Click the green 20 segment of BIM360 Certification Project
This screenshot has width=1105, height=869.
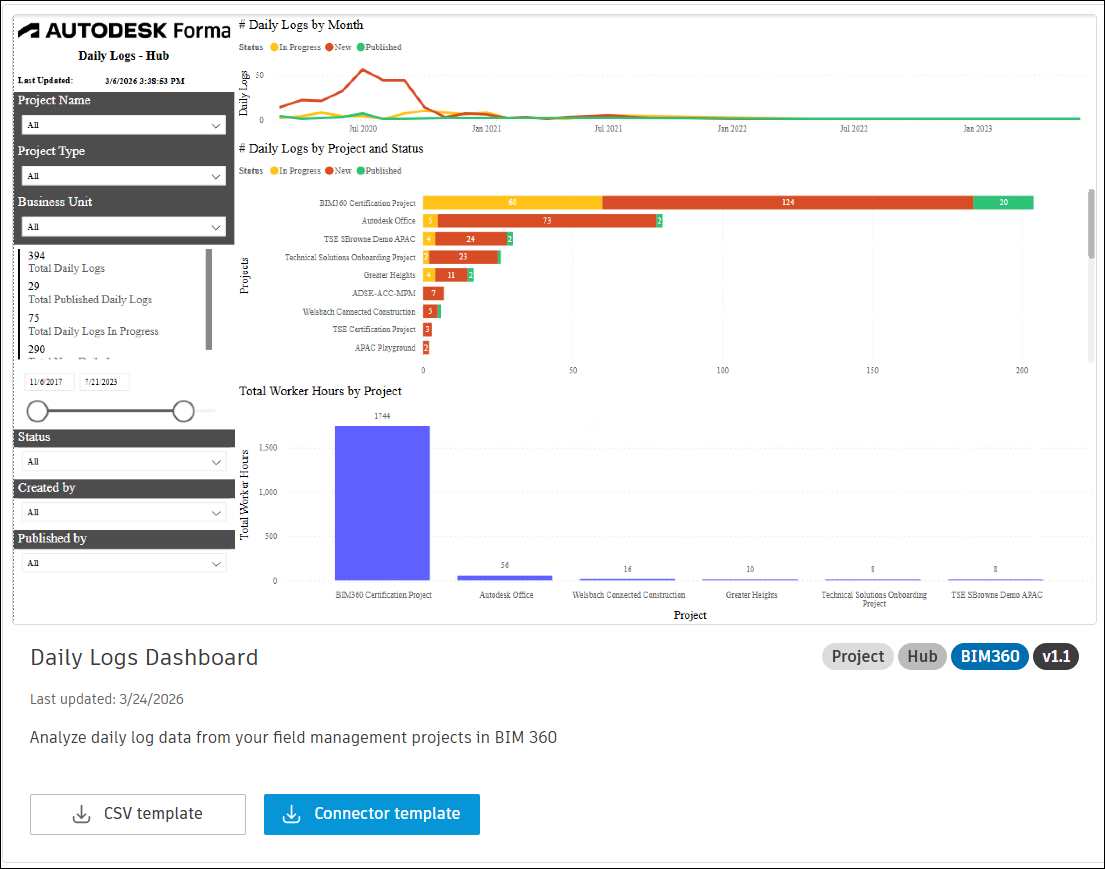pos(1004,202)
